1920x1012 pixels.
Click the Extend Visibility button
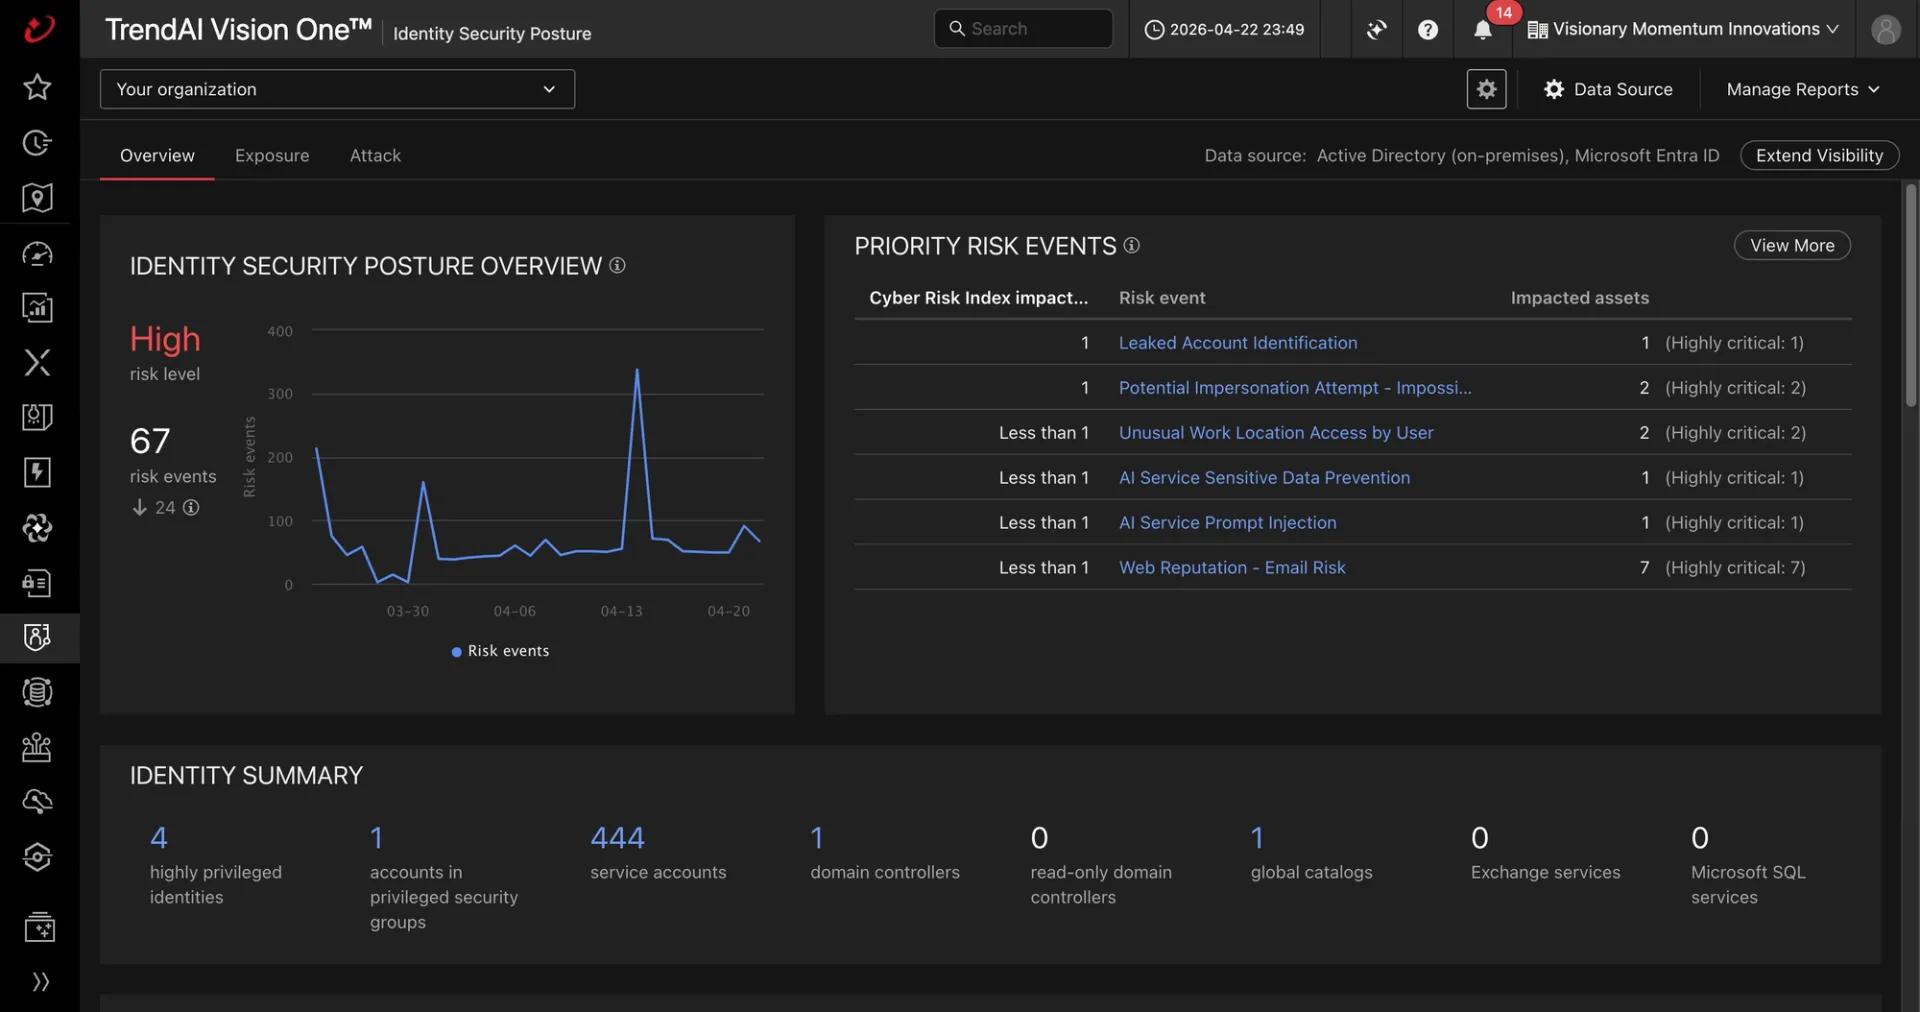pos(1819,155)
